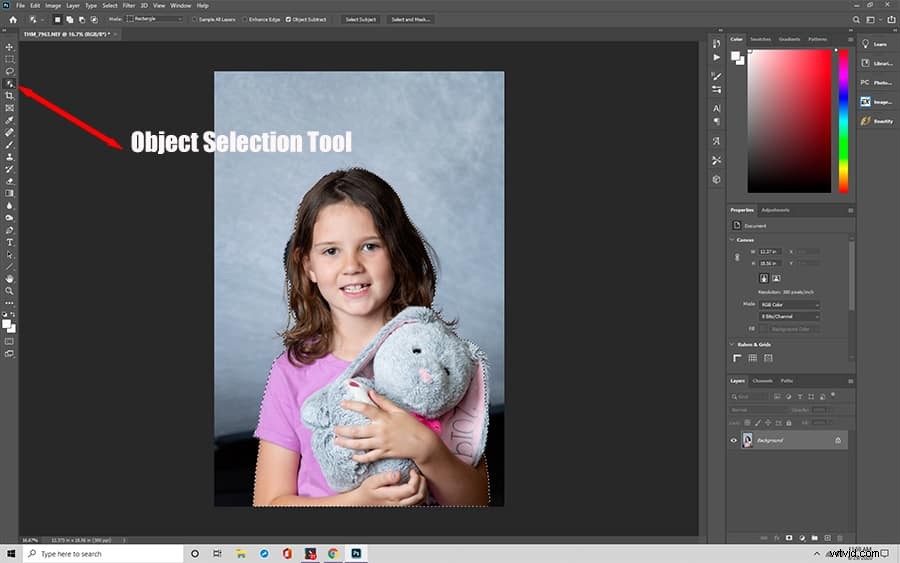Select the Blur tool
The image size is (900, 563).
click(x=9, y=206)
